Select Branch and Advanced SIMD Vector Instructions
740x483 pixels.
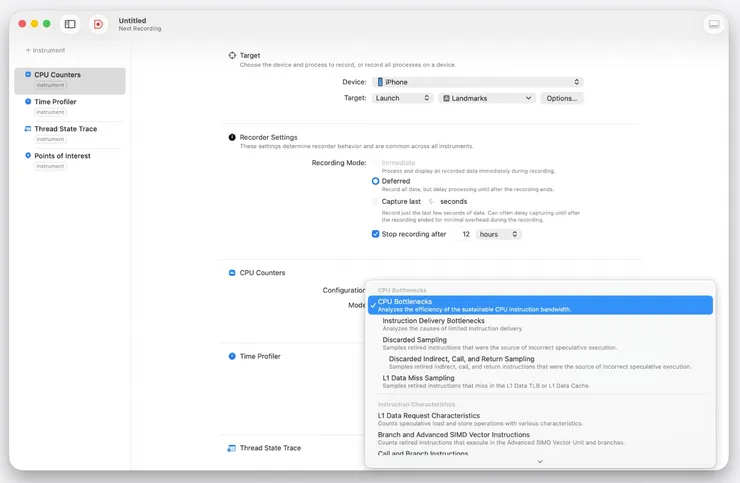(x=540, y=438)
